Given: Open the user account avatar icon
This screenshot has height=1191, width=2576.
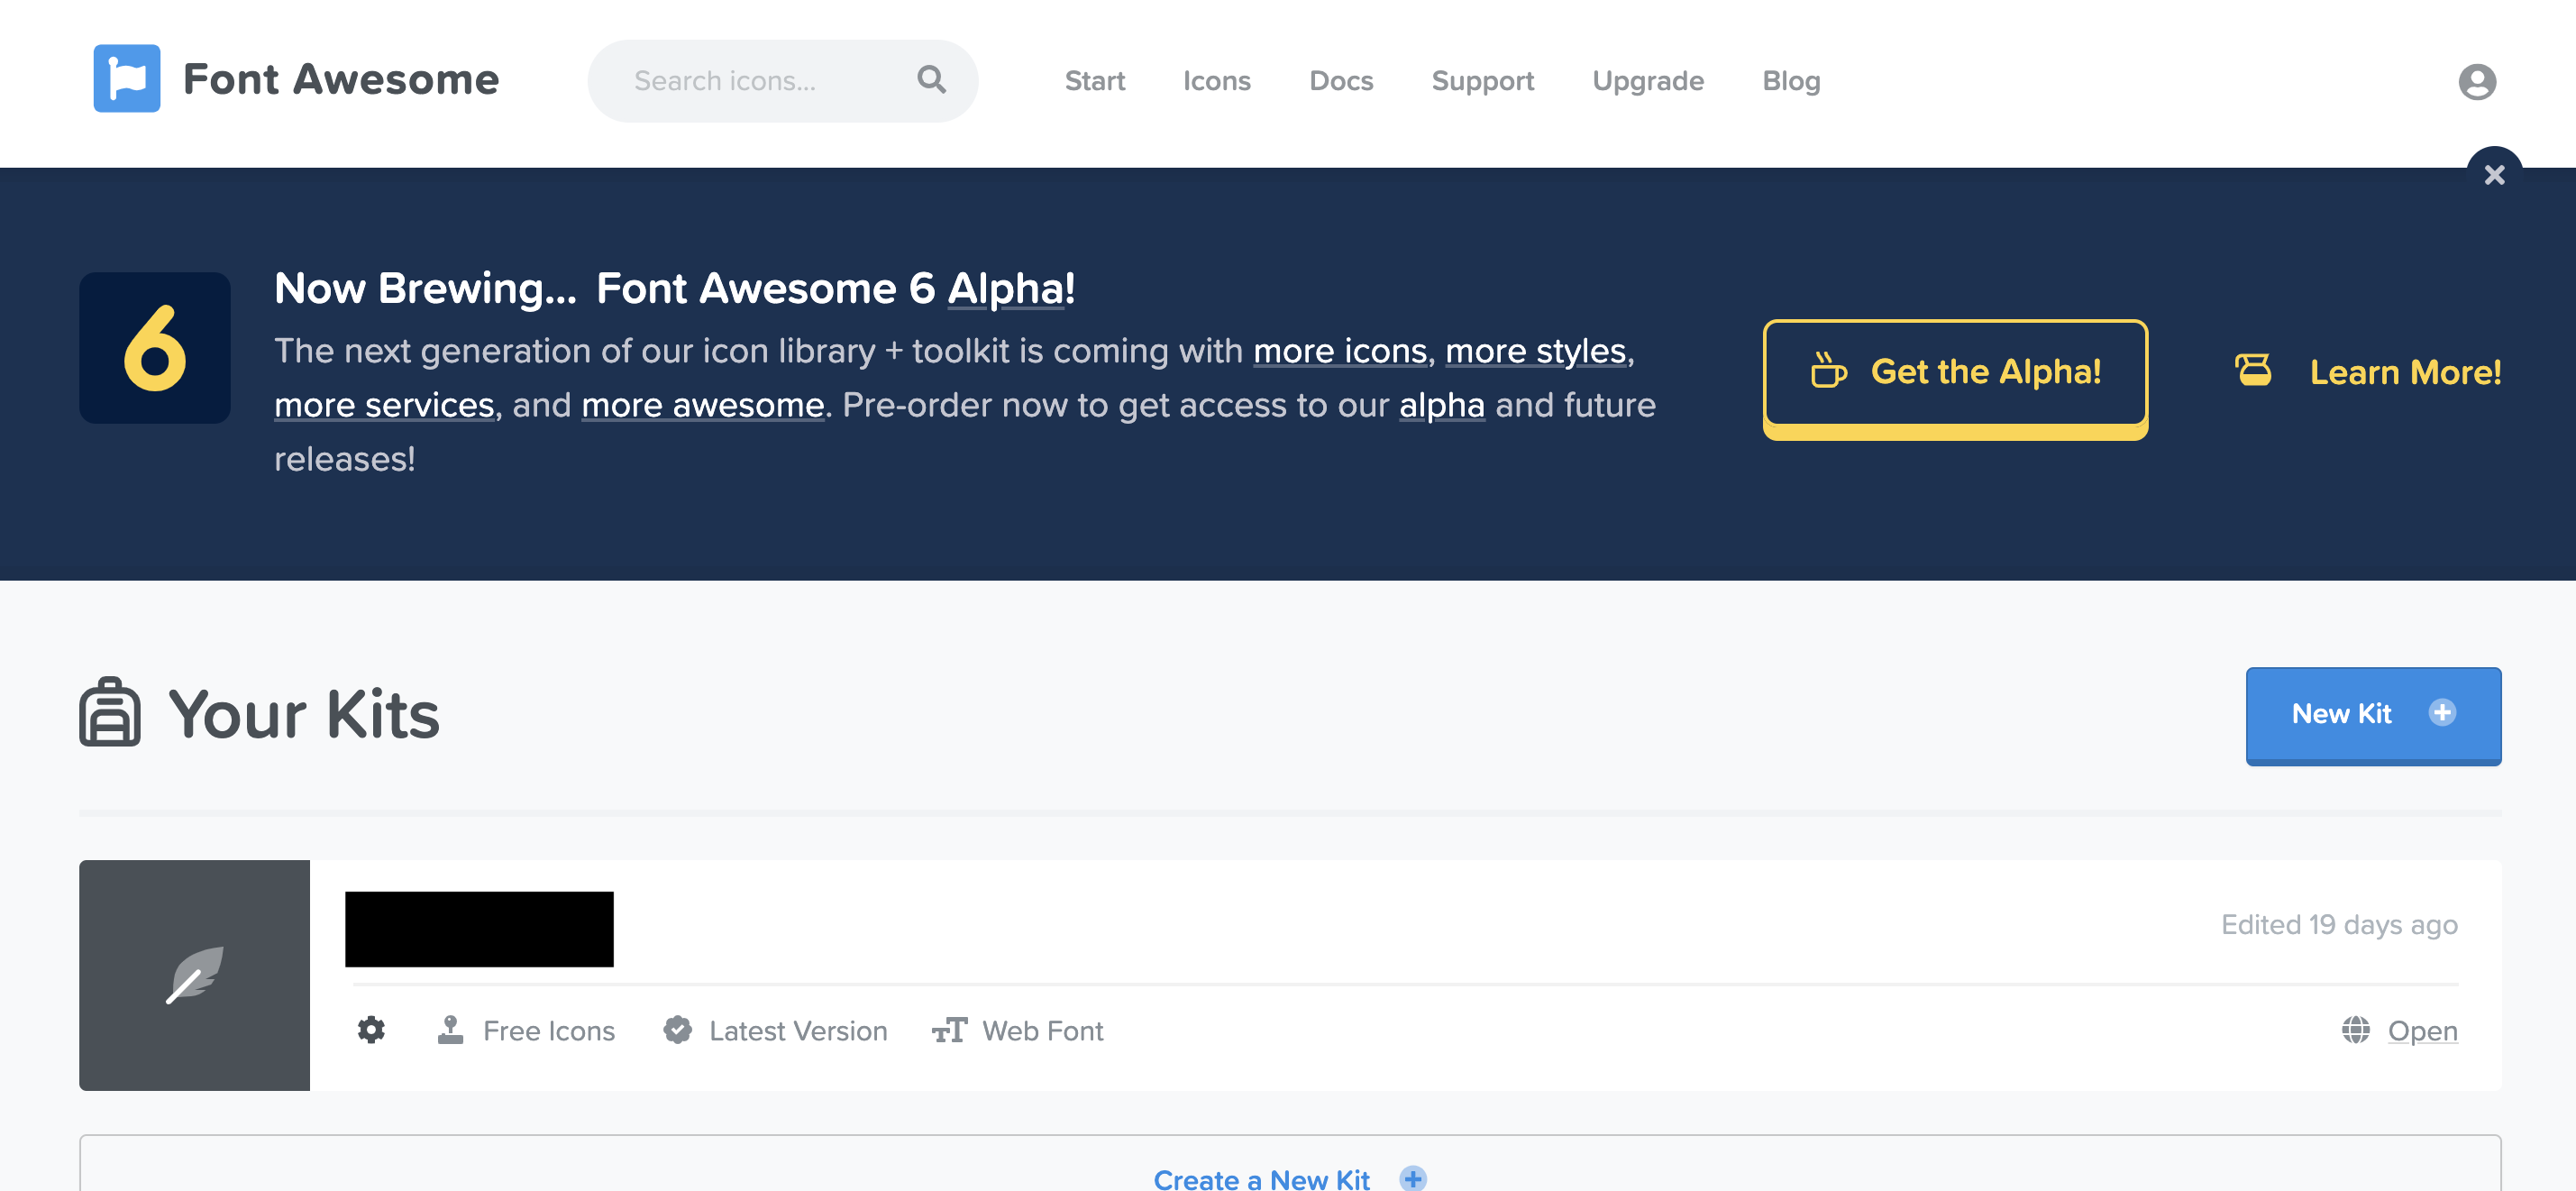Looking at the screenshot, I should (x=2477, y=81).
